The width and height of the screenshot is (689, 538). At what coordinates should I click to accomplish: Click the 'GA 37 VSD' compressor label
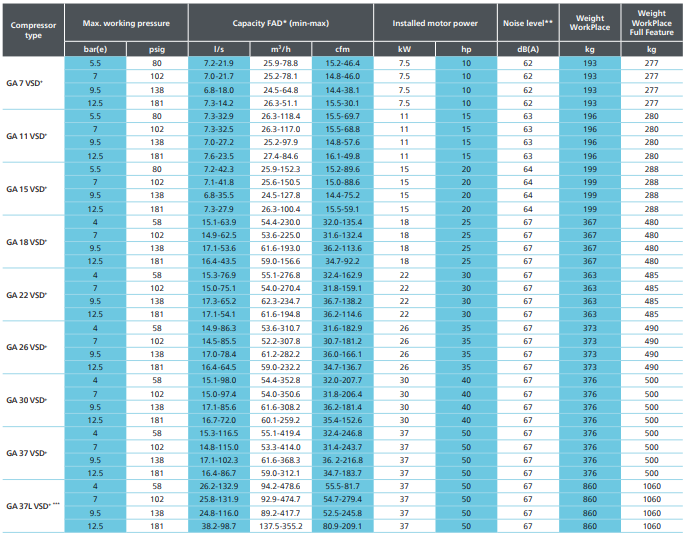click(x=26, y=453)
